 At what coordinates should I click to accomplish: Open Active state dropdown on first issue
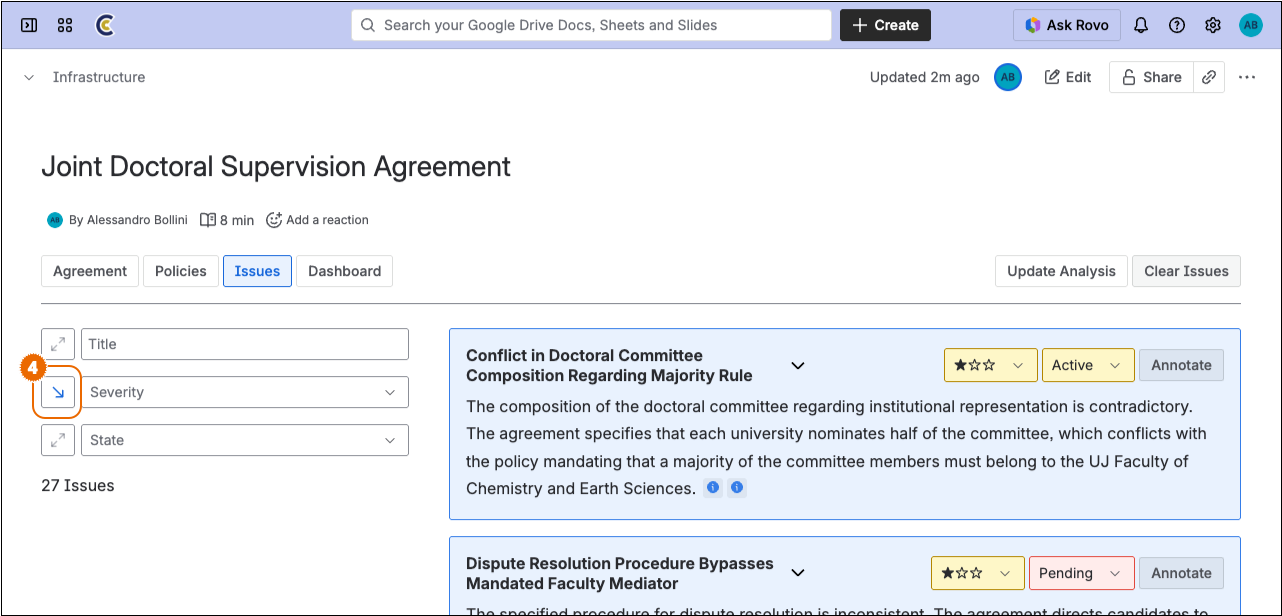coord(1087,365)
